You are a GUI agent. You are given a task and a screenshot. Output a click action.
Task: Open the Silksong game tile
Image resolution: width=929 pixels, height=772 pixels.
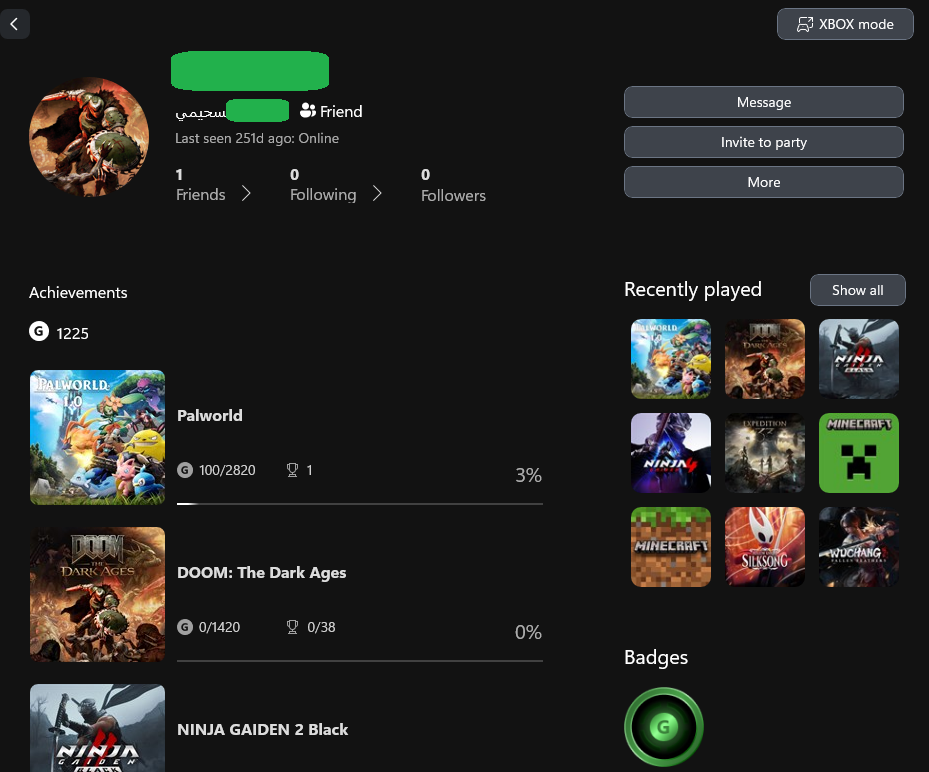click(x=765, y=547)
